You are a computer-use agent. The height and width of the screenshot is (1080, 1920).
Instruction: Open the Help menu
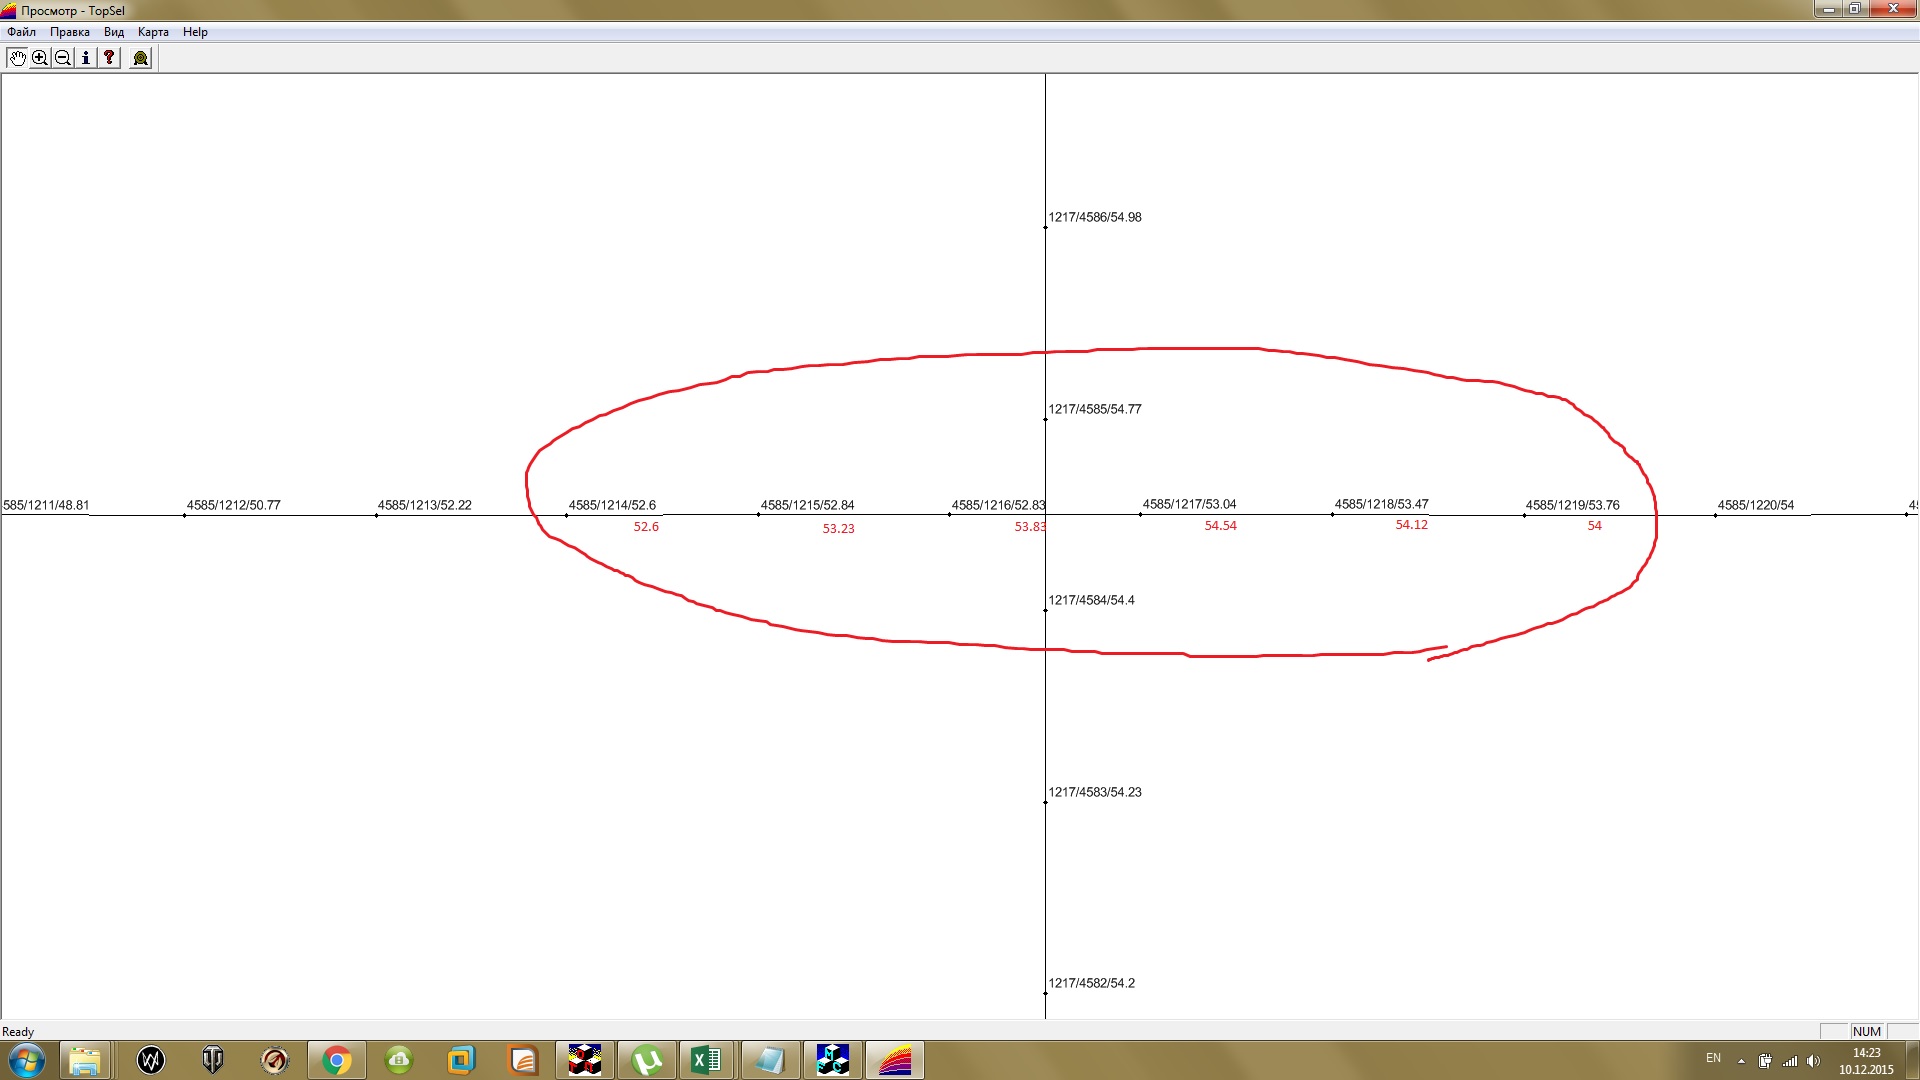pyautogui.click(x=195, y=32)
